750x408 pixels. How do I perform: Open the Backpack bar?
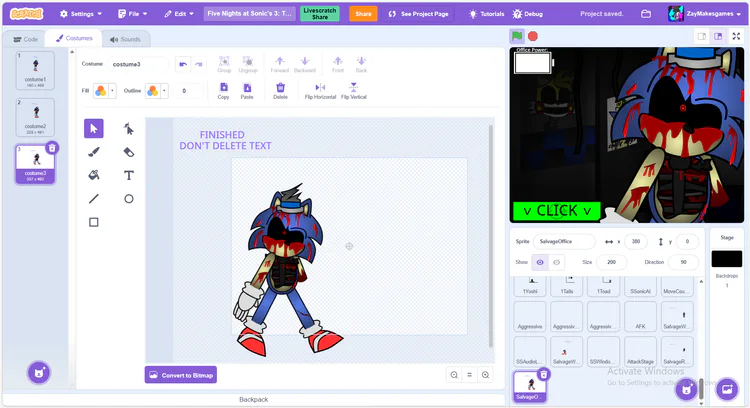click(254, 399)
